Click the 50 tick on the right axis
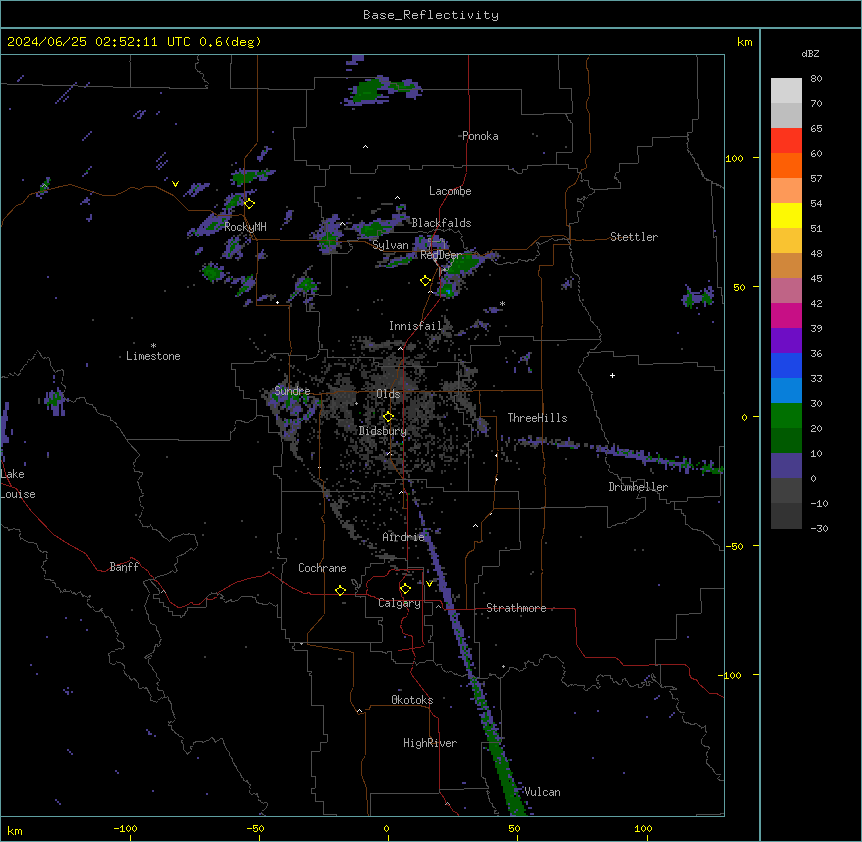This screenshot has width=862, height=842. coord(739,287)
